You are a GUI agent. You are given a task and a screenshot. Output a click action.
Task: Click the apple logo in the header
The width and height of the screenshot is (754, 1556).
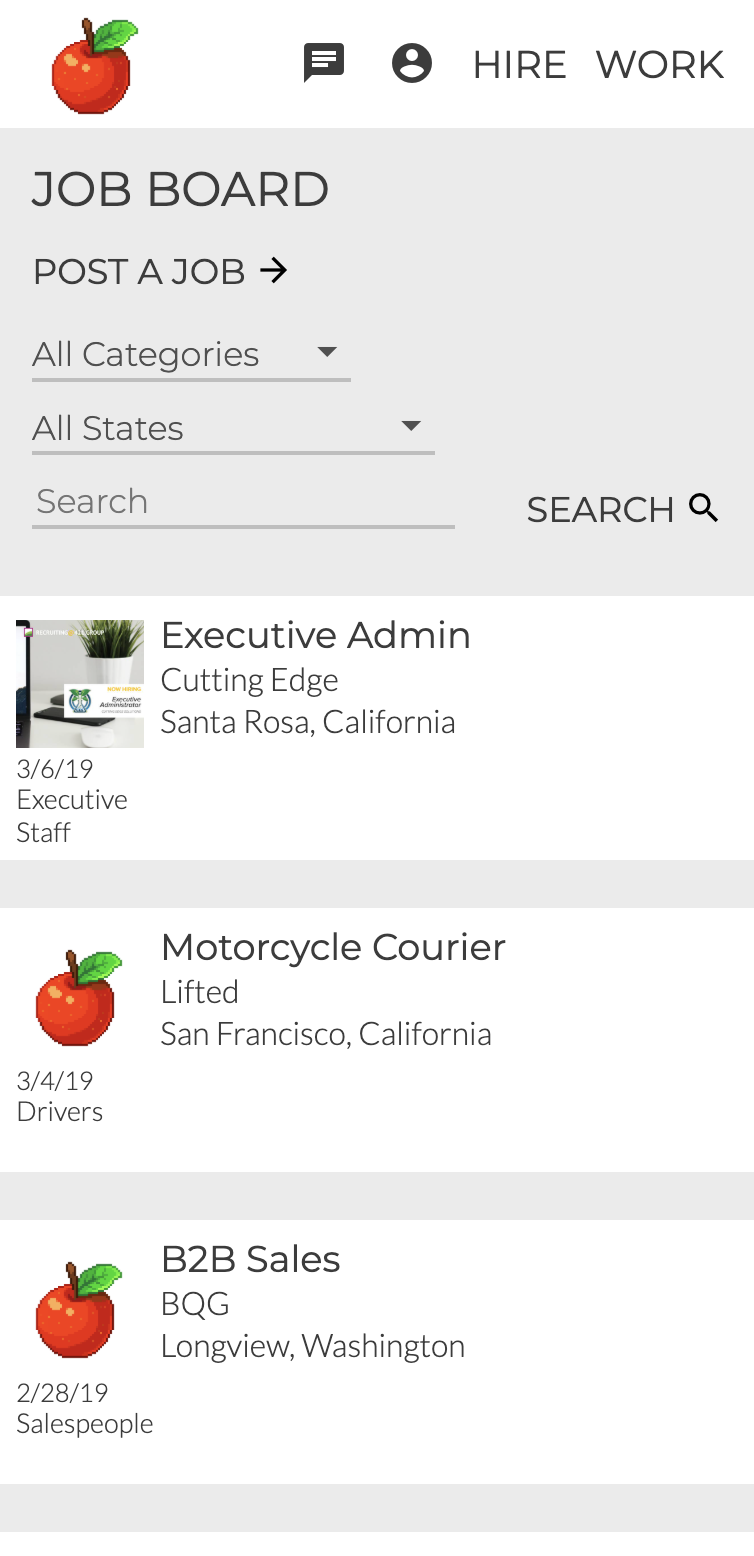tap(94, 65)
